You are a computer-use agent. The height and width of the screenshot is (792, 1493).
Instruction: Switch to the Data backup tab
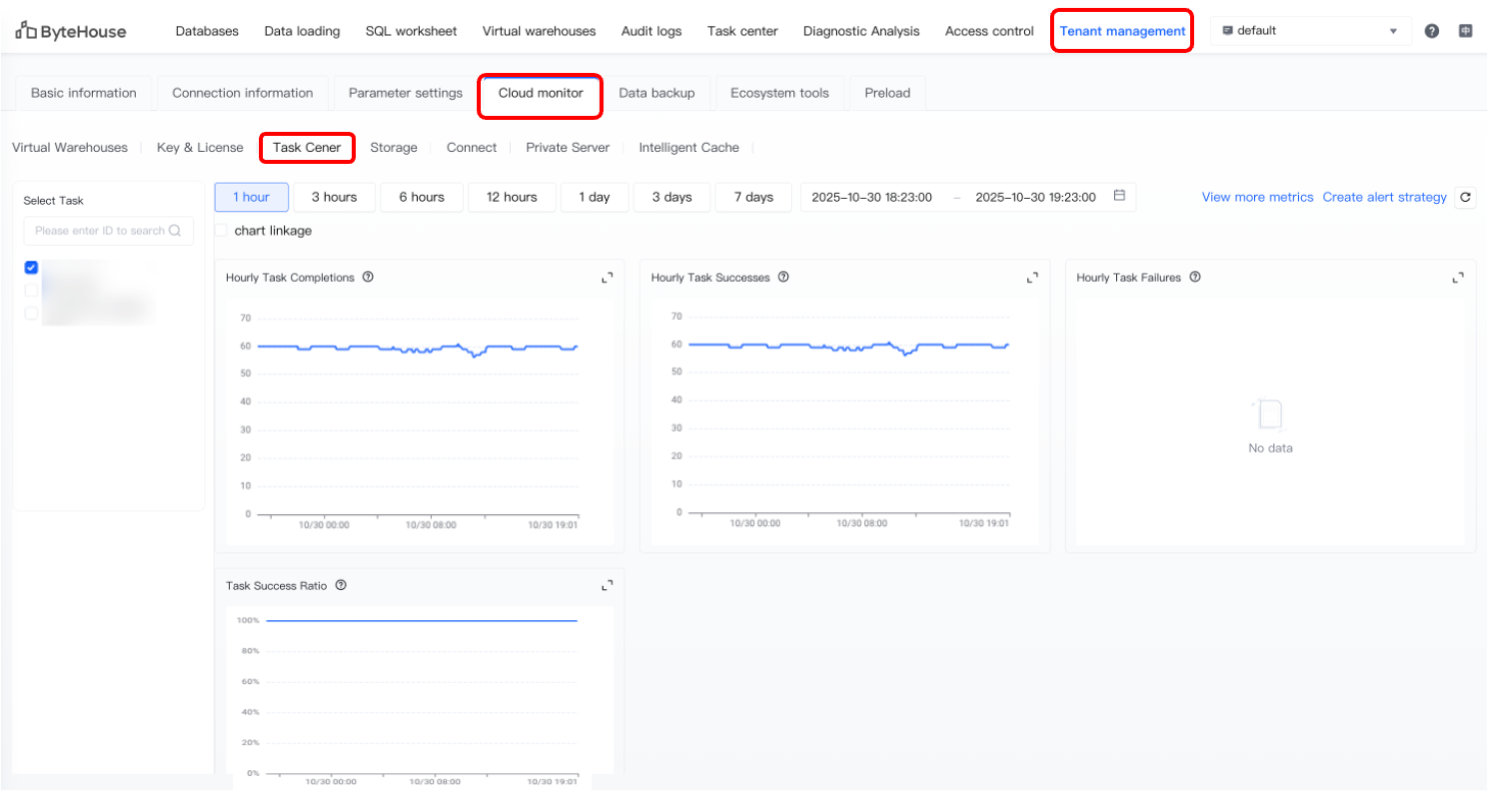(x=657, y=93)
